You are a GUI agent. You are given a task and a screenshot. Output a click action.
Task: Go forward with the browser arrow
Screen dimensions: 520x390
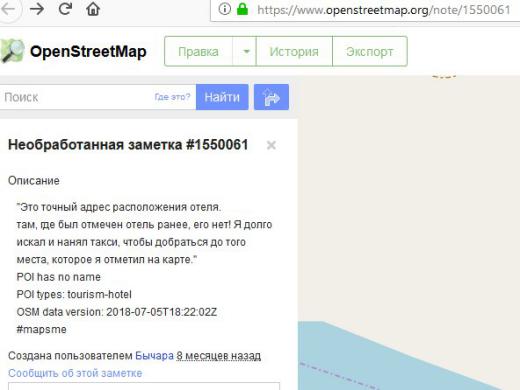[x=37, y=9]
